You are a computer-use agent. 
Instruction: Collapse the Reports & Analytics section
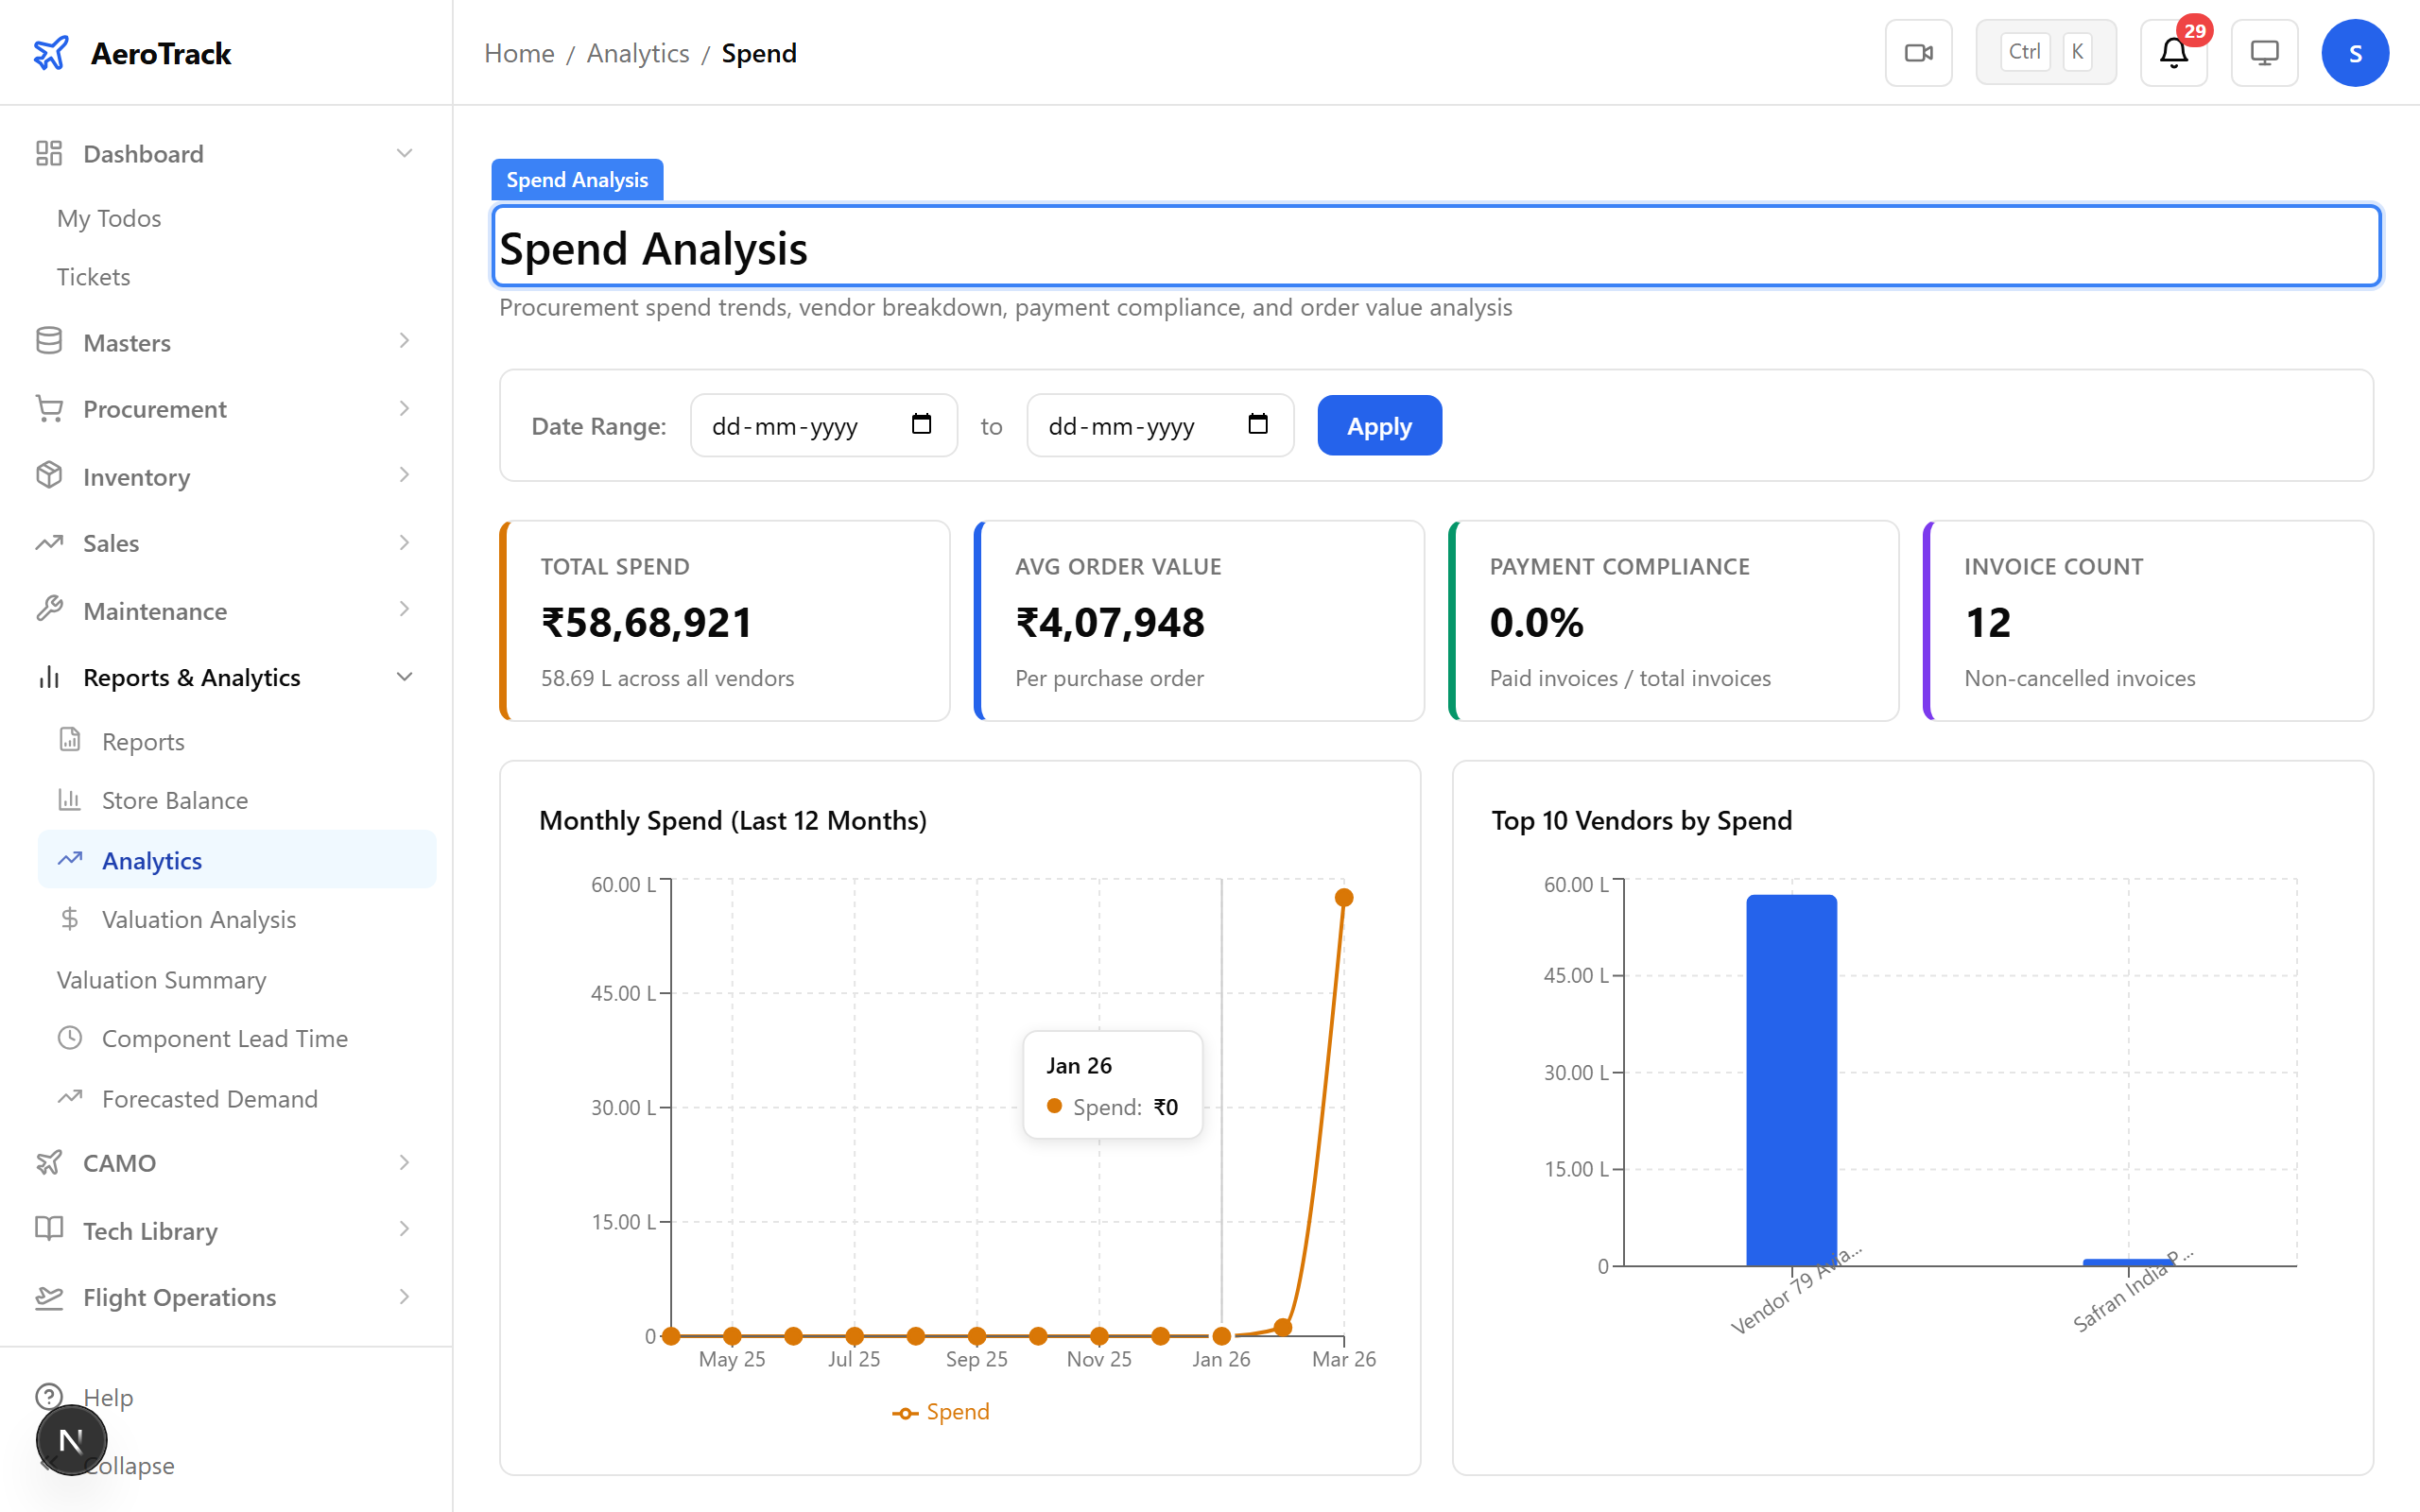pos(404,676)
